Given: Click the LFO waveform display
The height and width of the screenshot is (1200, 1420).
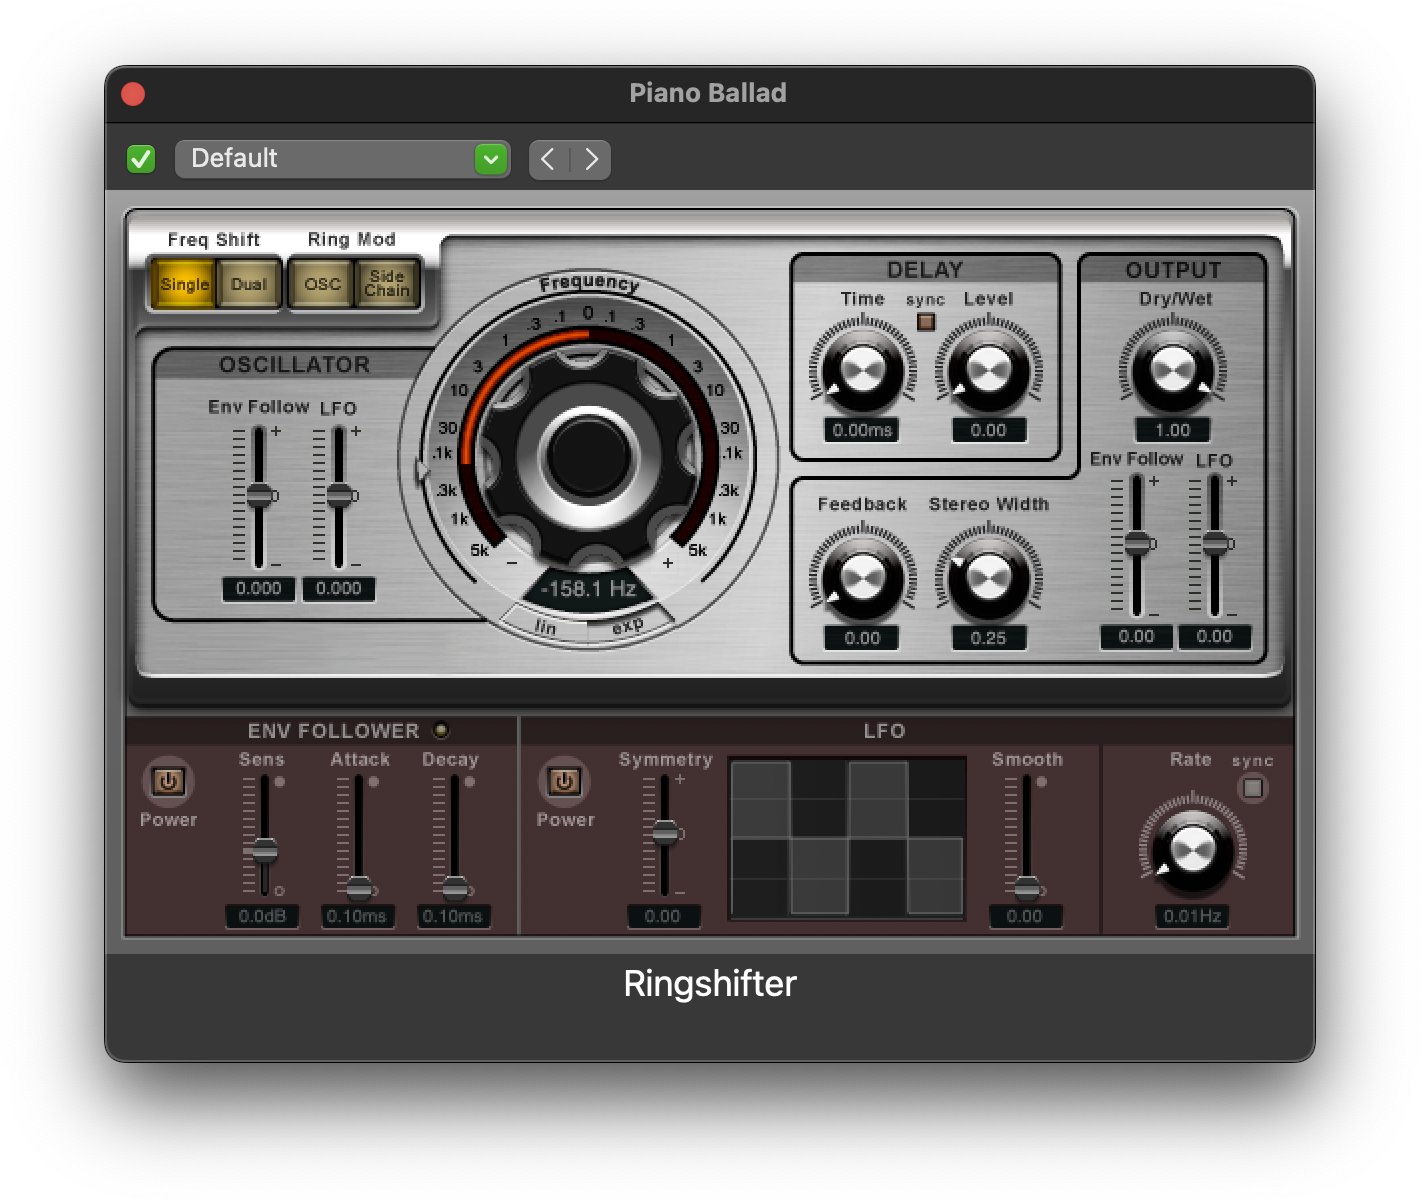Looking at the screenshot, I should coord(847,838).
